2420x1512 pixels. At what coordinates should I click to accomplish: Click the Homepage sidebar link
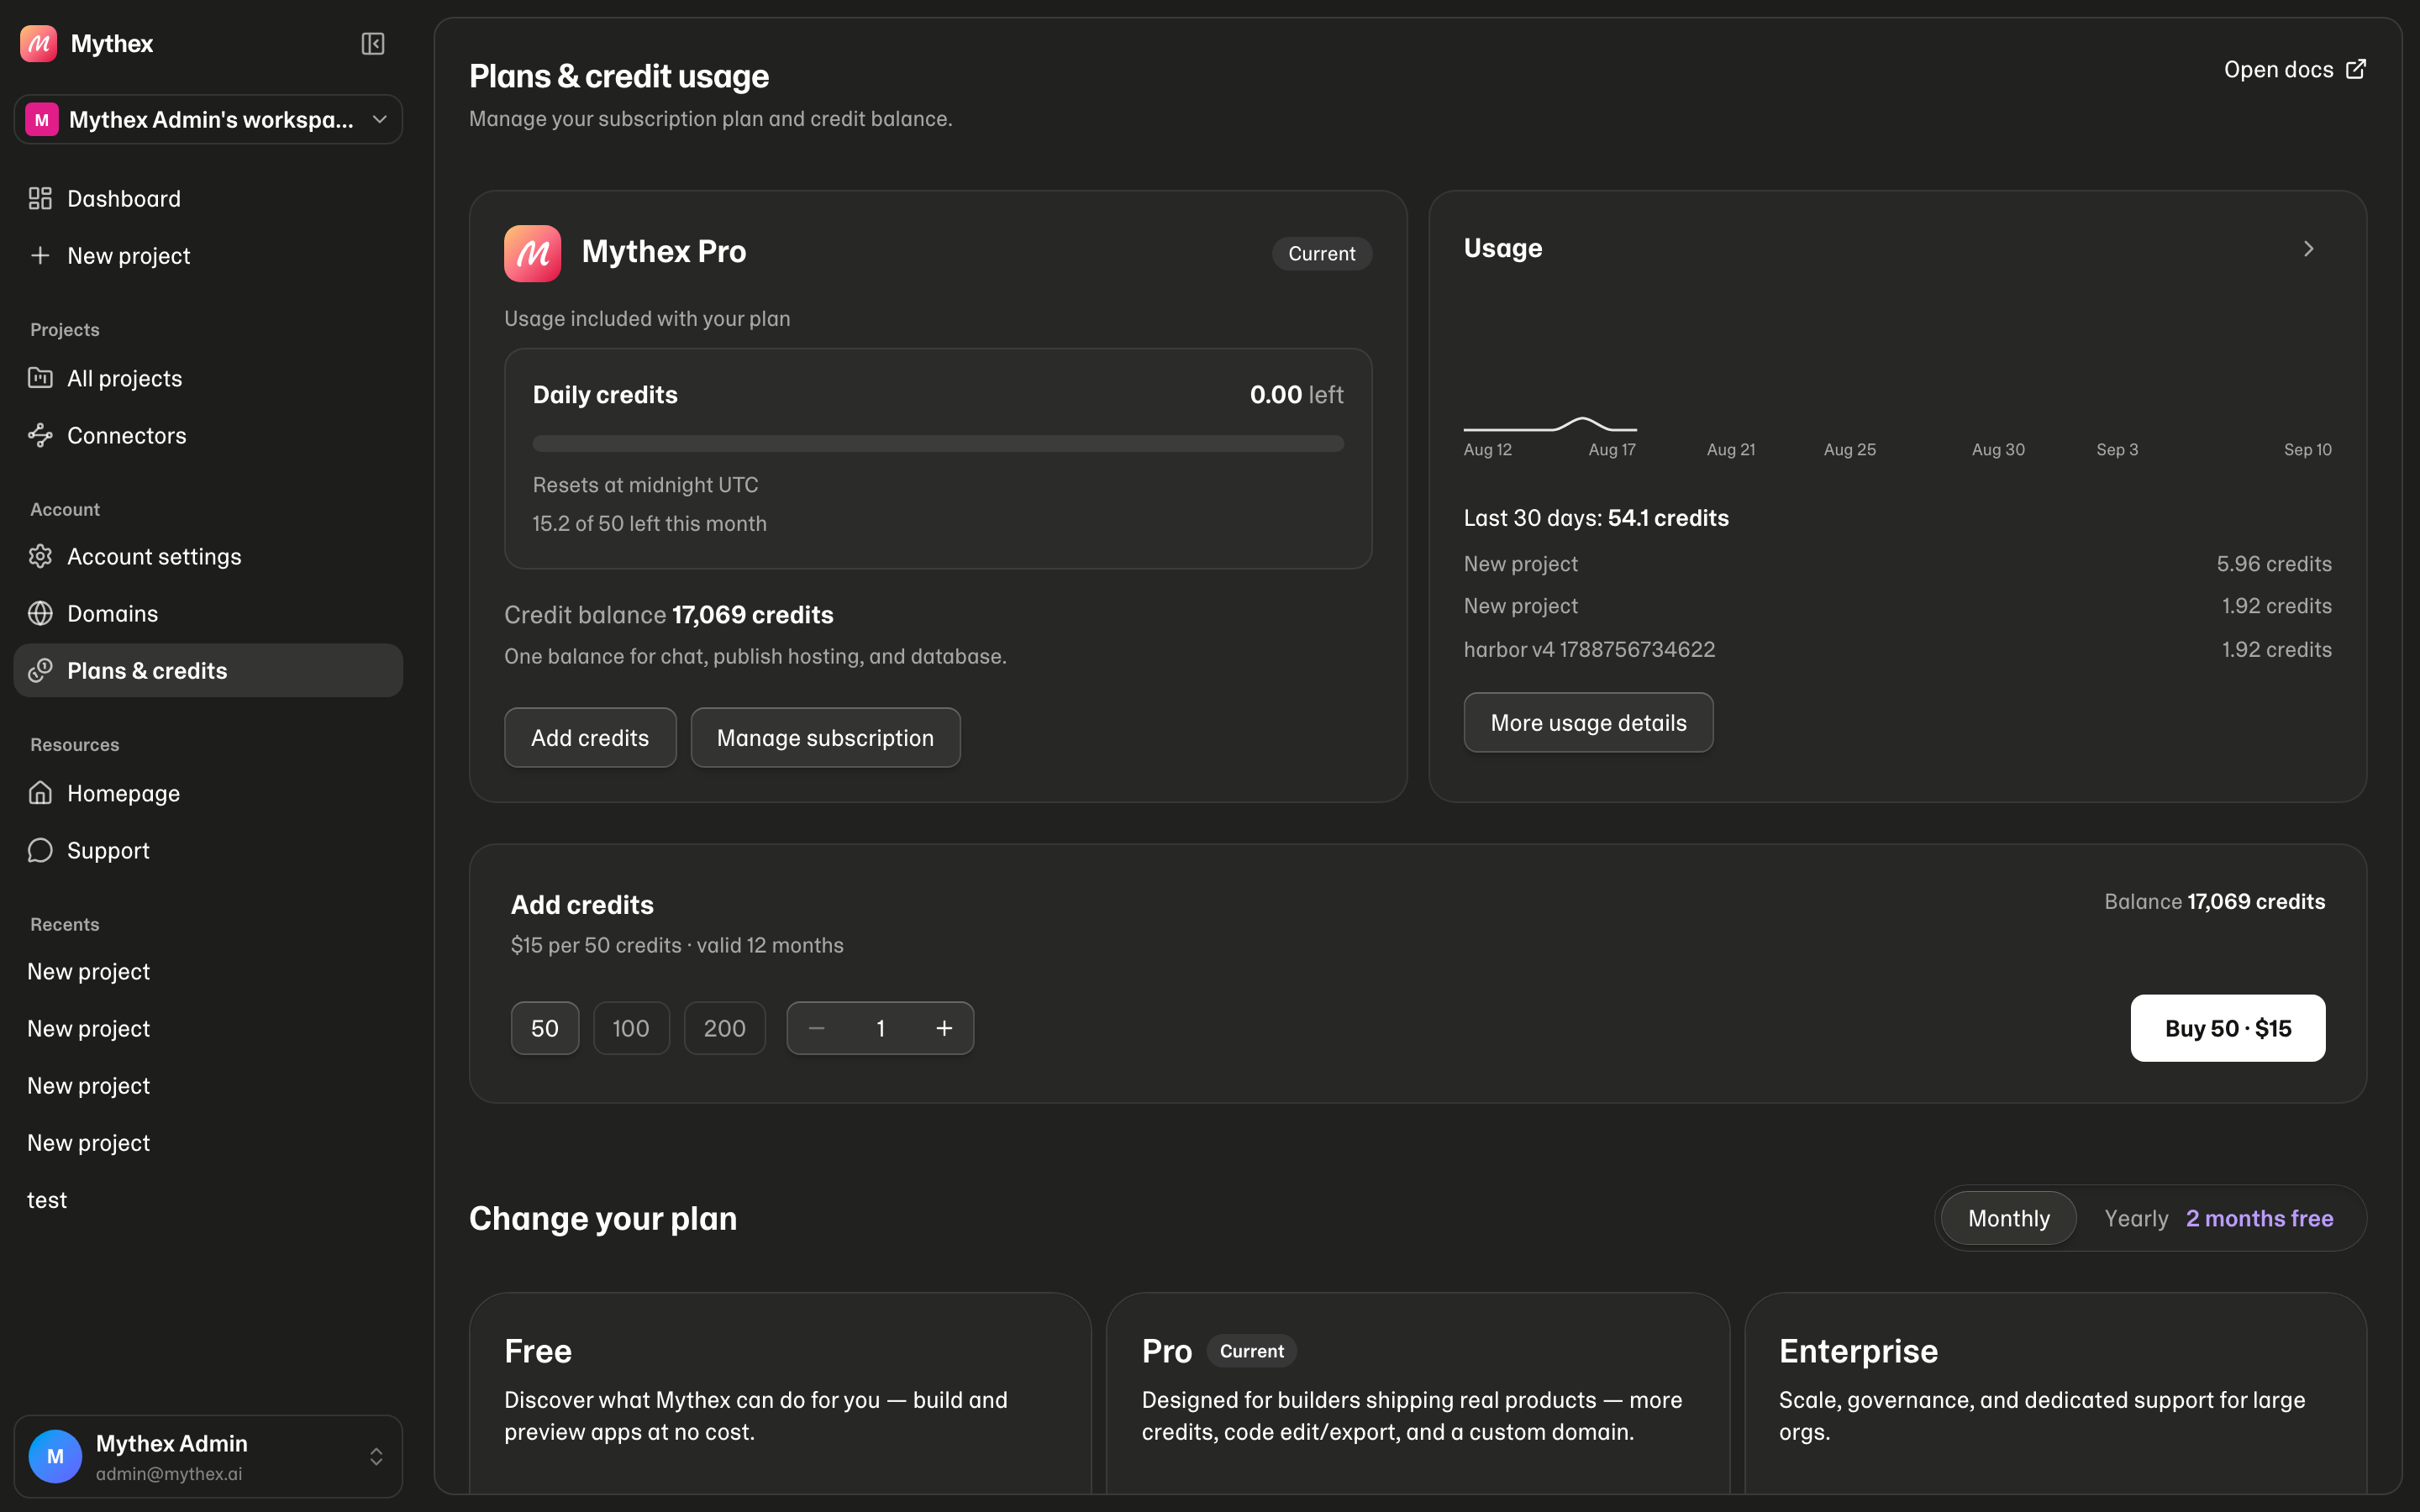(208, 793)
